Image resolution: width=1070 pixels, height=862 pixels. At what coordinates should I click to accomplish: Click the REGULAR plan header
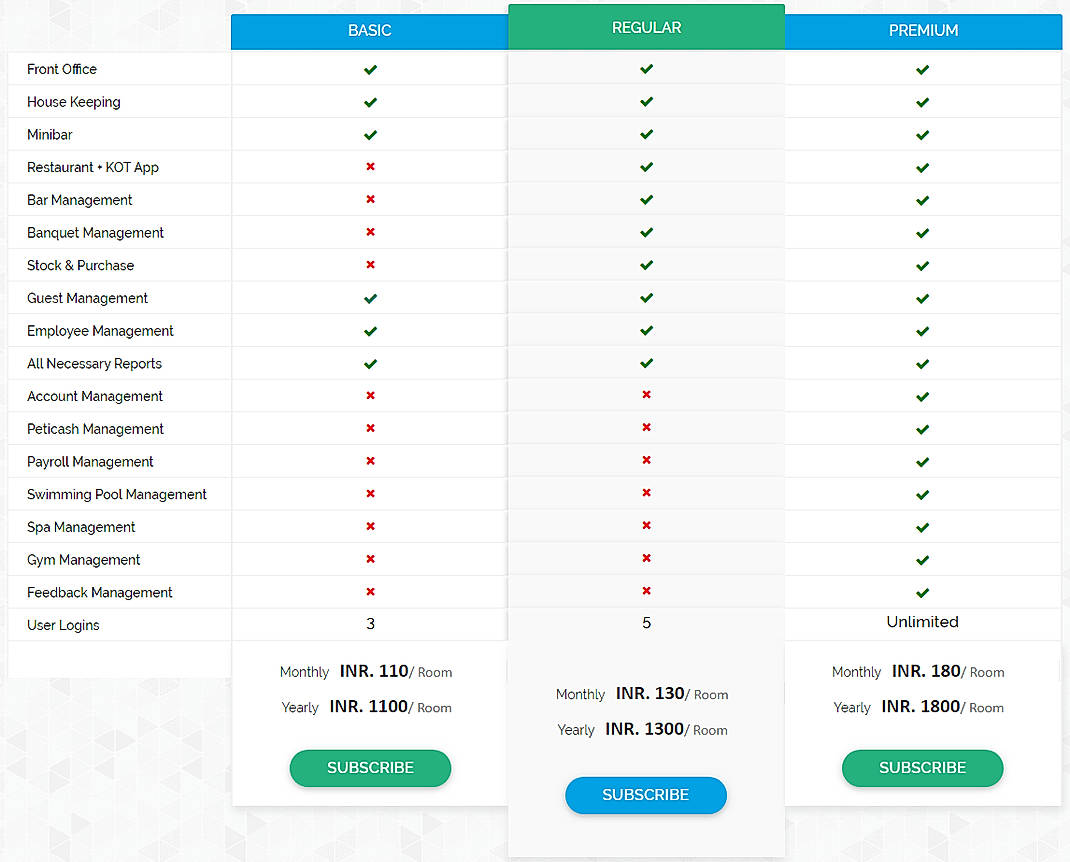[x=646, y=26]
